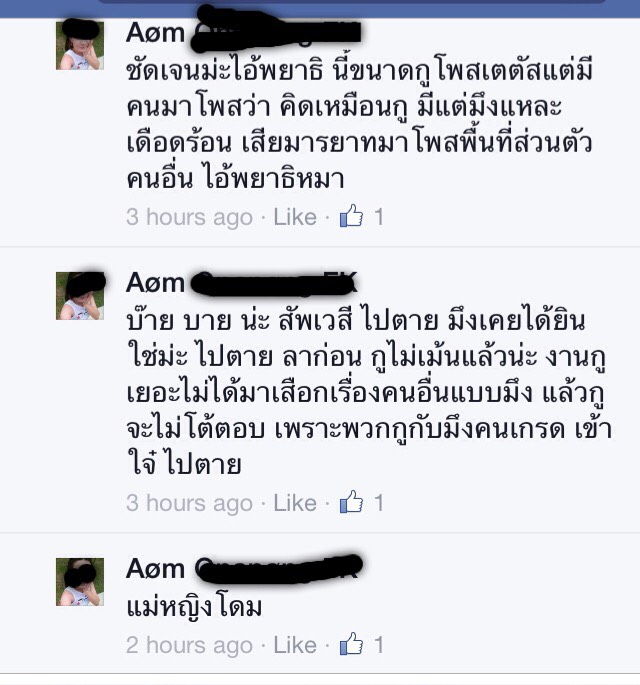The width and height of the screenshot is (640, 685).
Task: Tap the avatar next to บ๊าย บาย comment
Action: [x=80, y=296]
